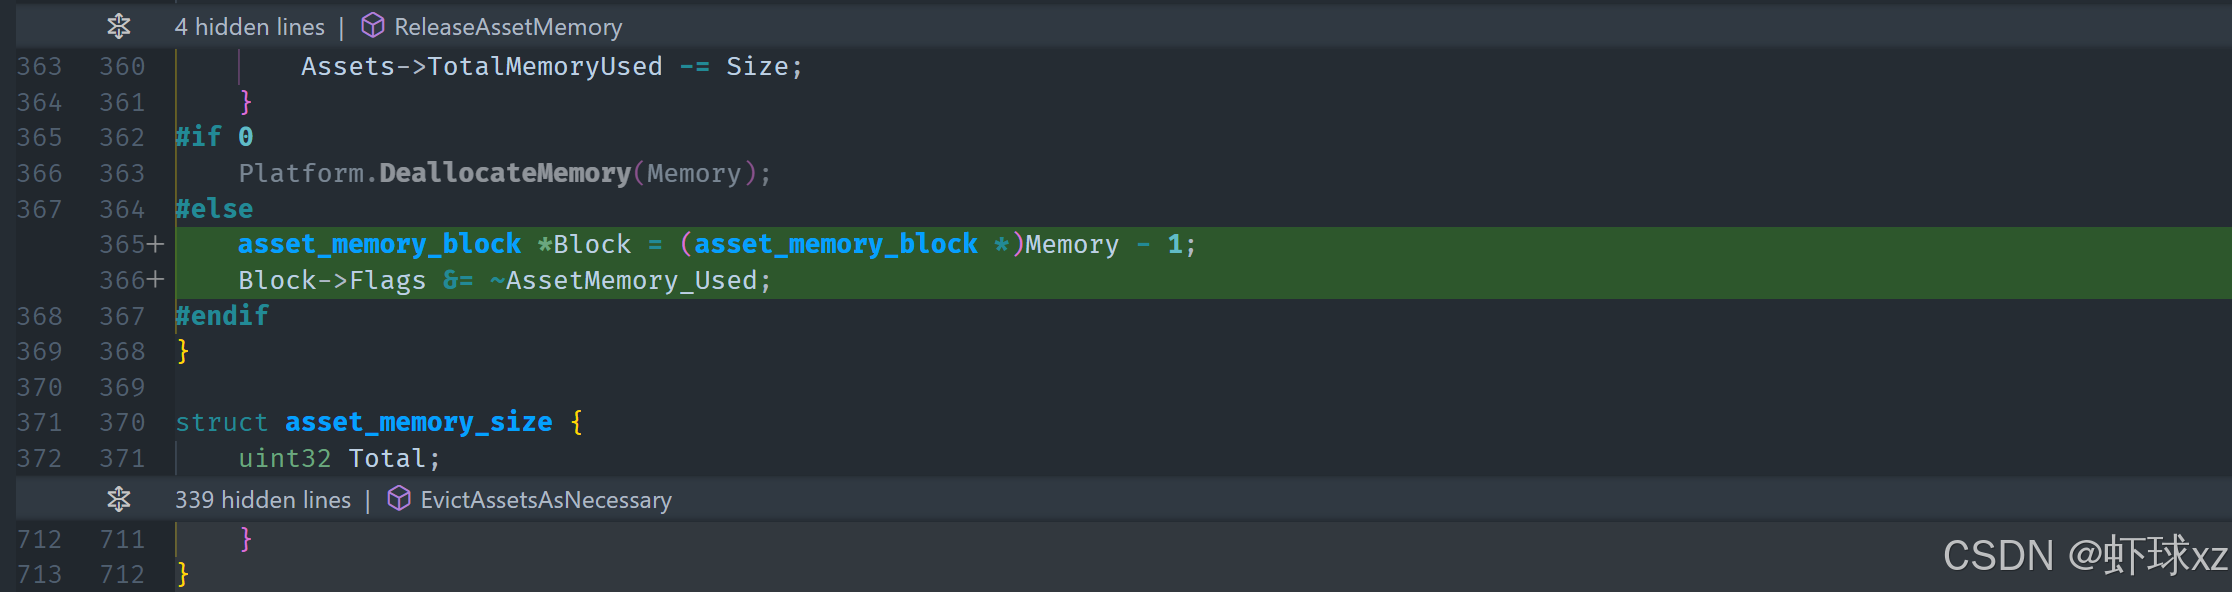Click the EvictAssetsAsNecessary cube icon
The image size is (2232, 592).
[x=398, y=498]
